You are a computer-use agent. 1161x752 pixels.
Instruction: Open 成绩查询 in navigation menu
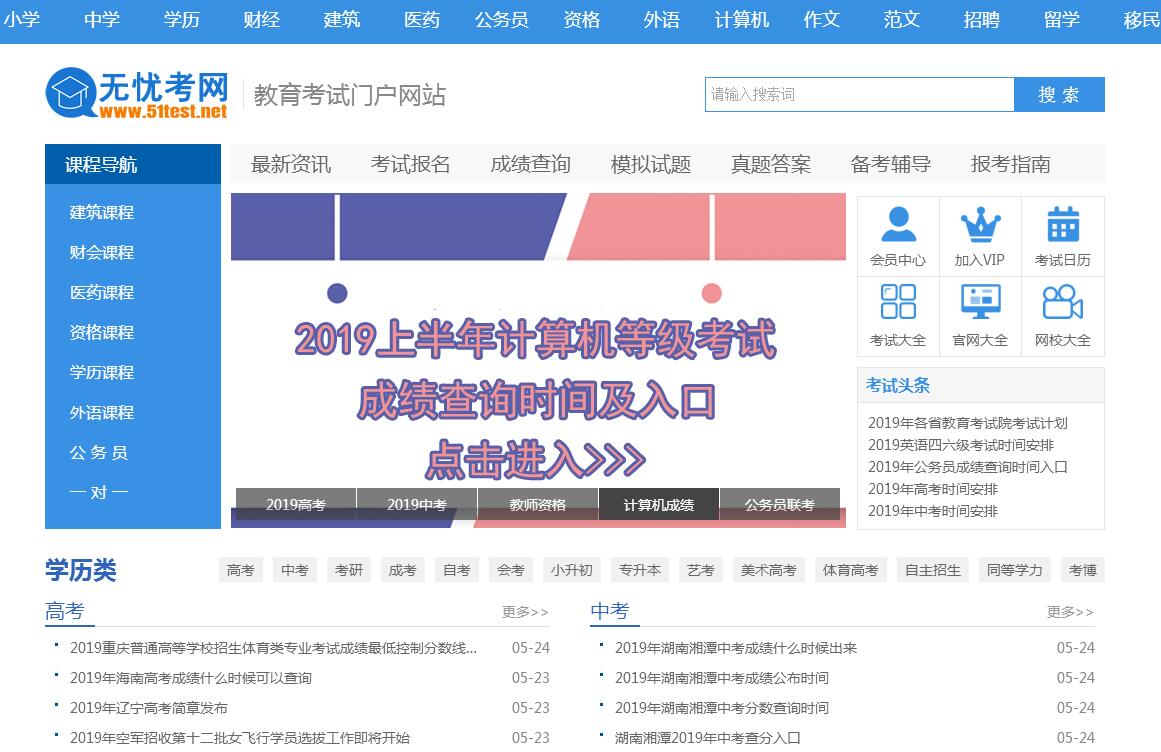530,165
